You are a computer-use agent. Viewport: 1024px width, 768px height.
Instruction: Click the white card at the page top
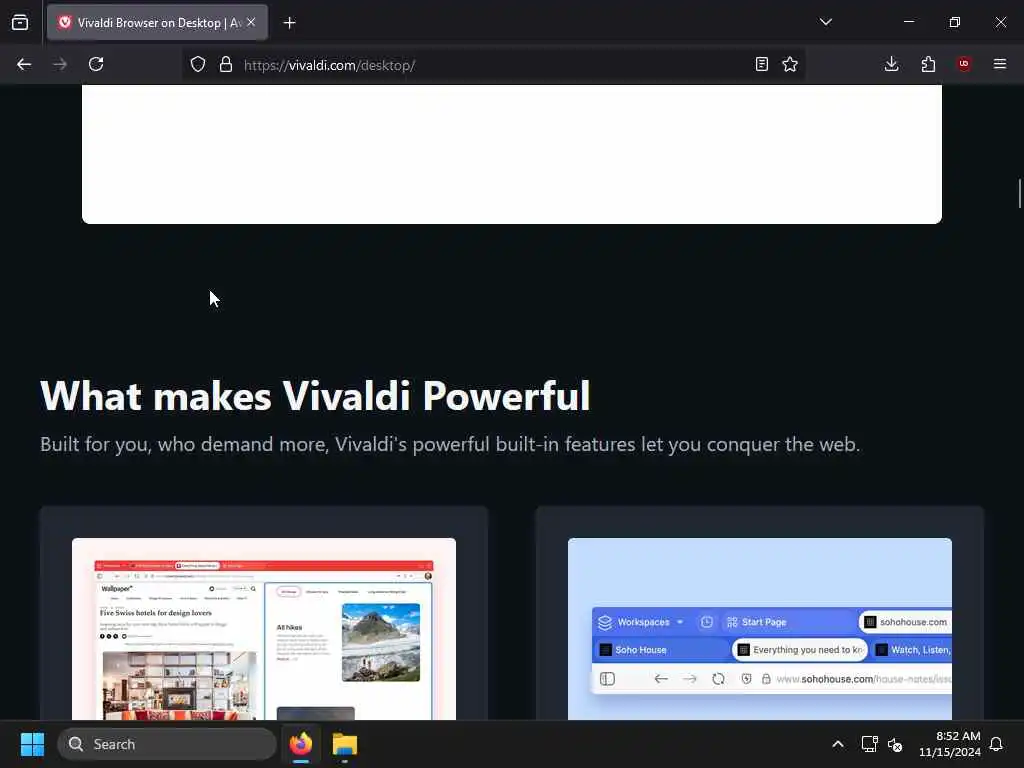point(512,154)
